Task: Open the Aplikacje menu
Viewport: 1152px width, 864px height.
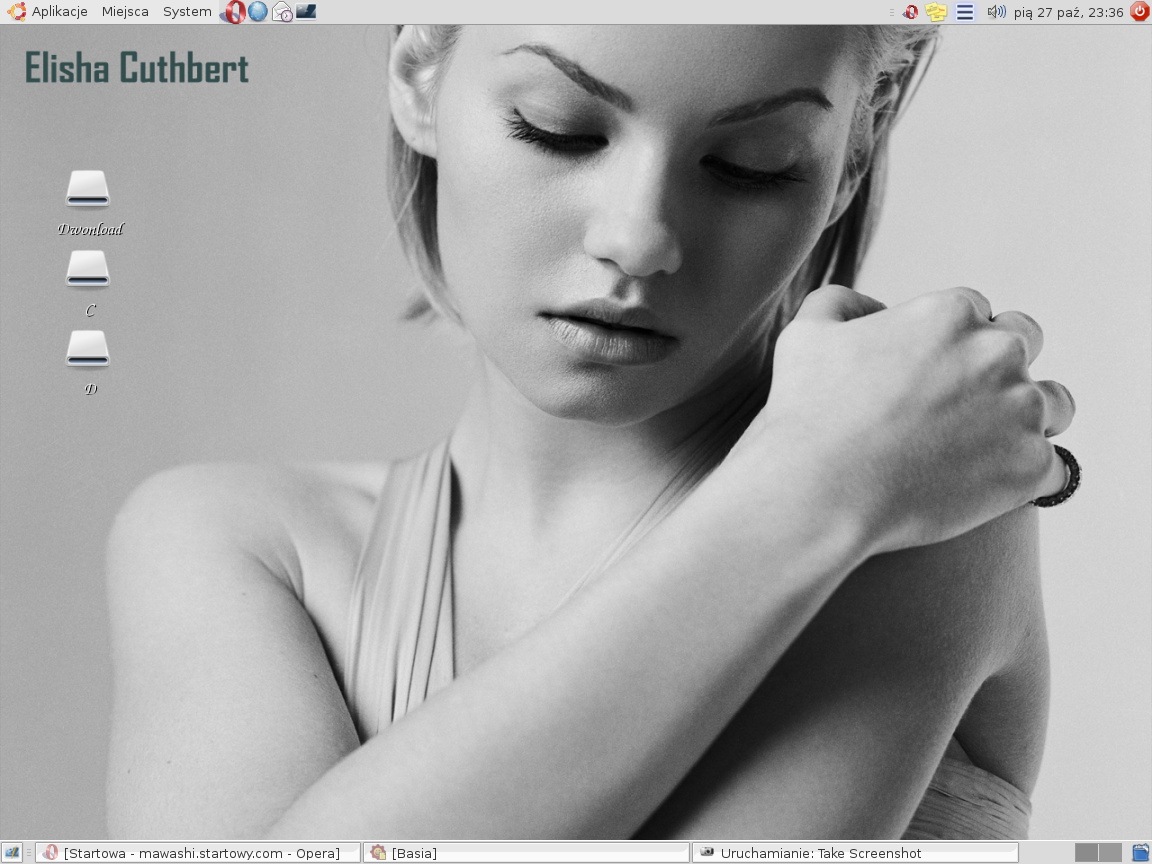Action: click(x=60, y=12)
